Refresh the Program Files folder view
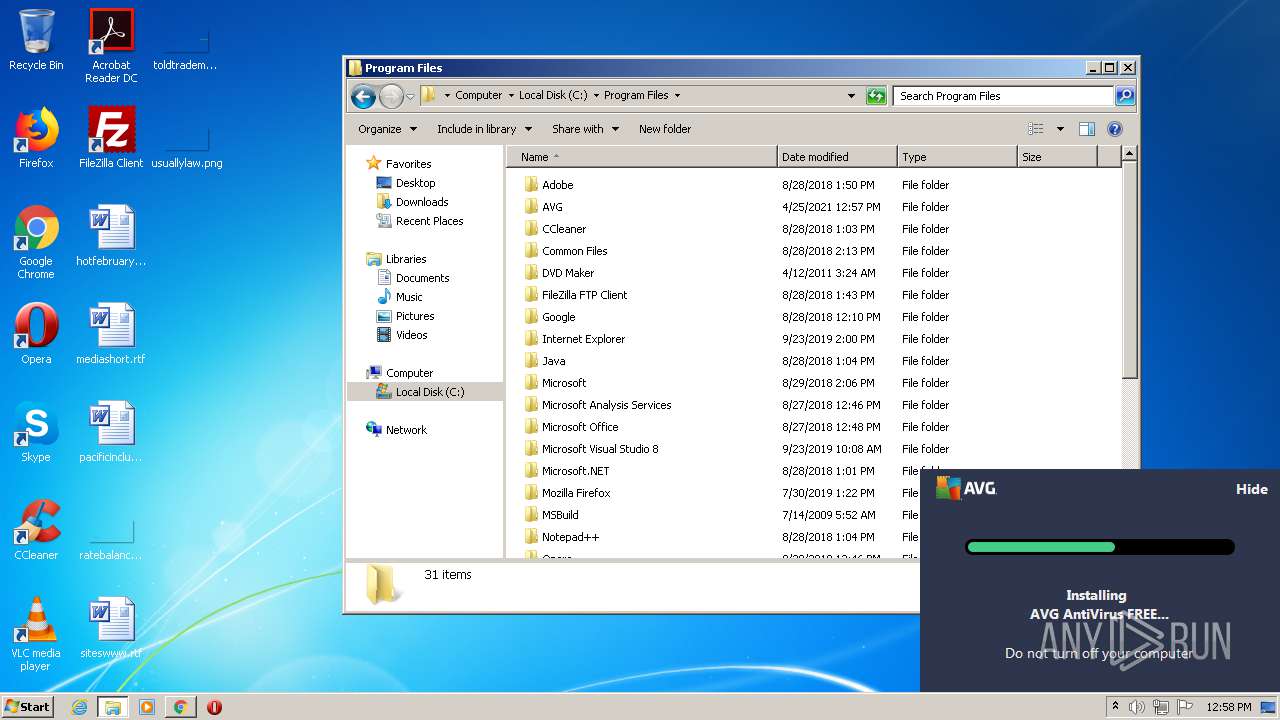1280x720 pixels. (x=876, y=96)
